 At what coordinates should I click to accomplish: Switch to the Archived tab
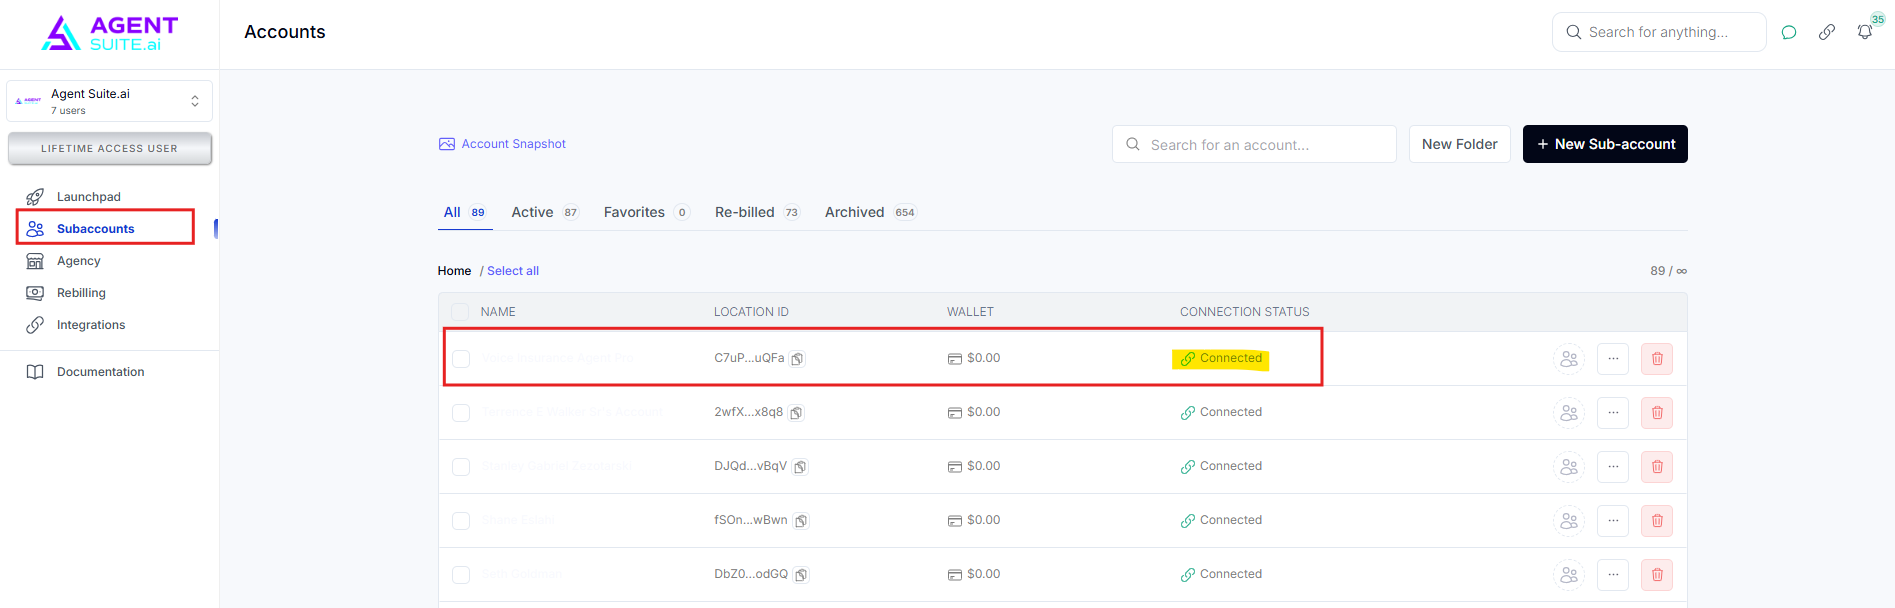point(870,212)
